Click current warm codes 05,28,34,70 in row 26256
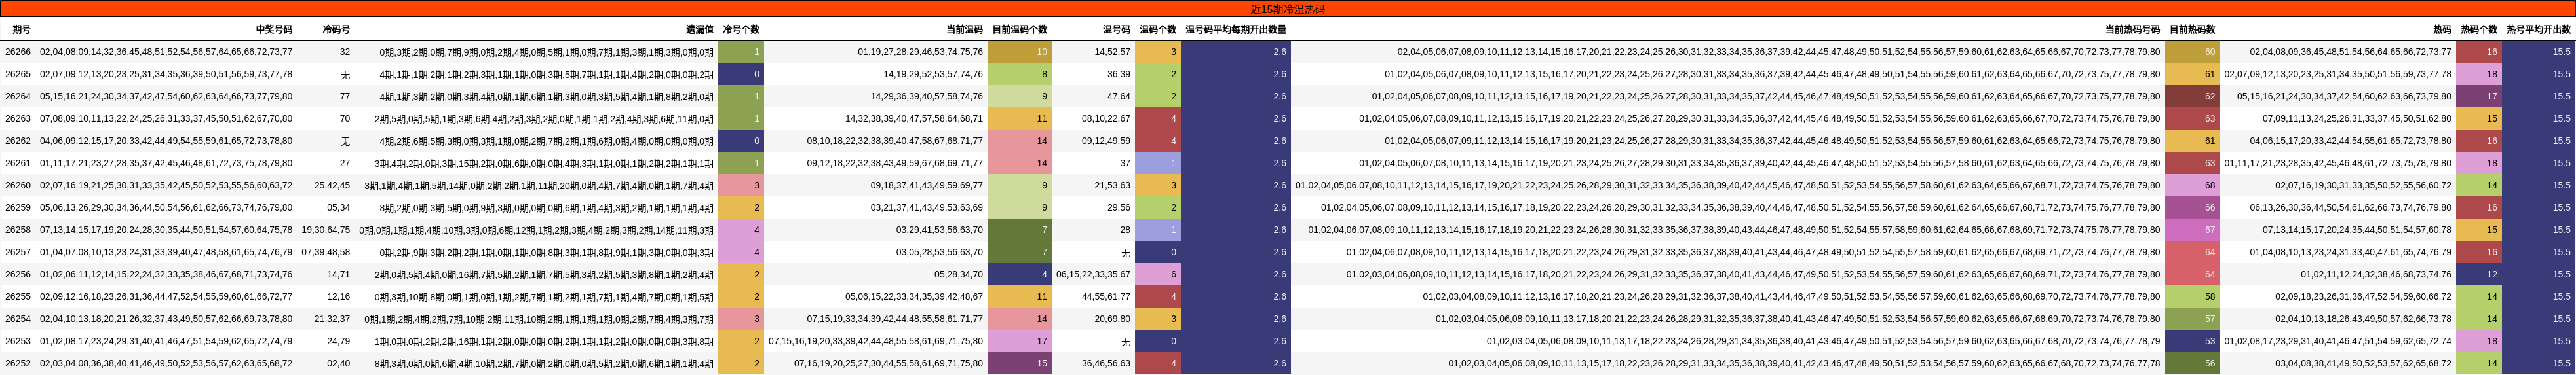The width and height of the screenshot is (2576, 375). (x=959, y=274)
